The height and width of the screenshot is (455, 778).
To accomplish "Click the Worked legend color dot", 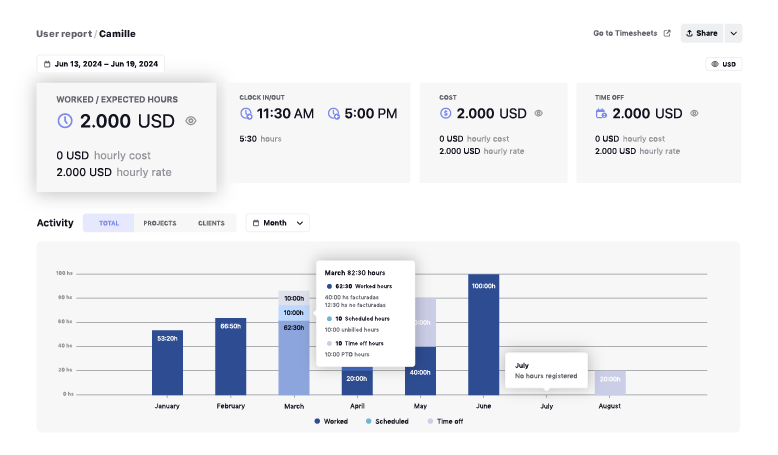I will (317, 422).
